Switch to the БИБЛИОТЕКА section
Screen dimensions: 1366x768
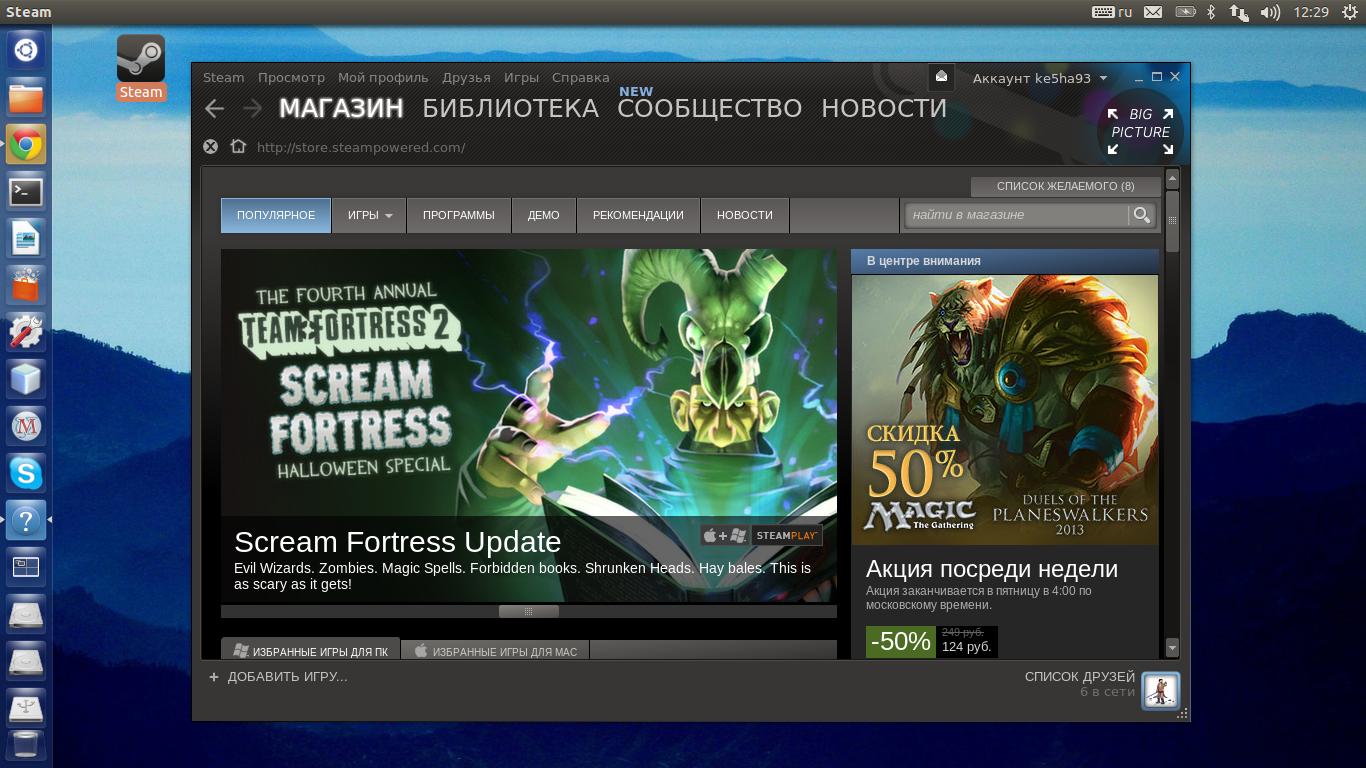(x=510, y=108)
